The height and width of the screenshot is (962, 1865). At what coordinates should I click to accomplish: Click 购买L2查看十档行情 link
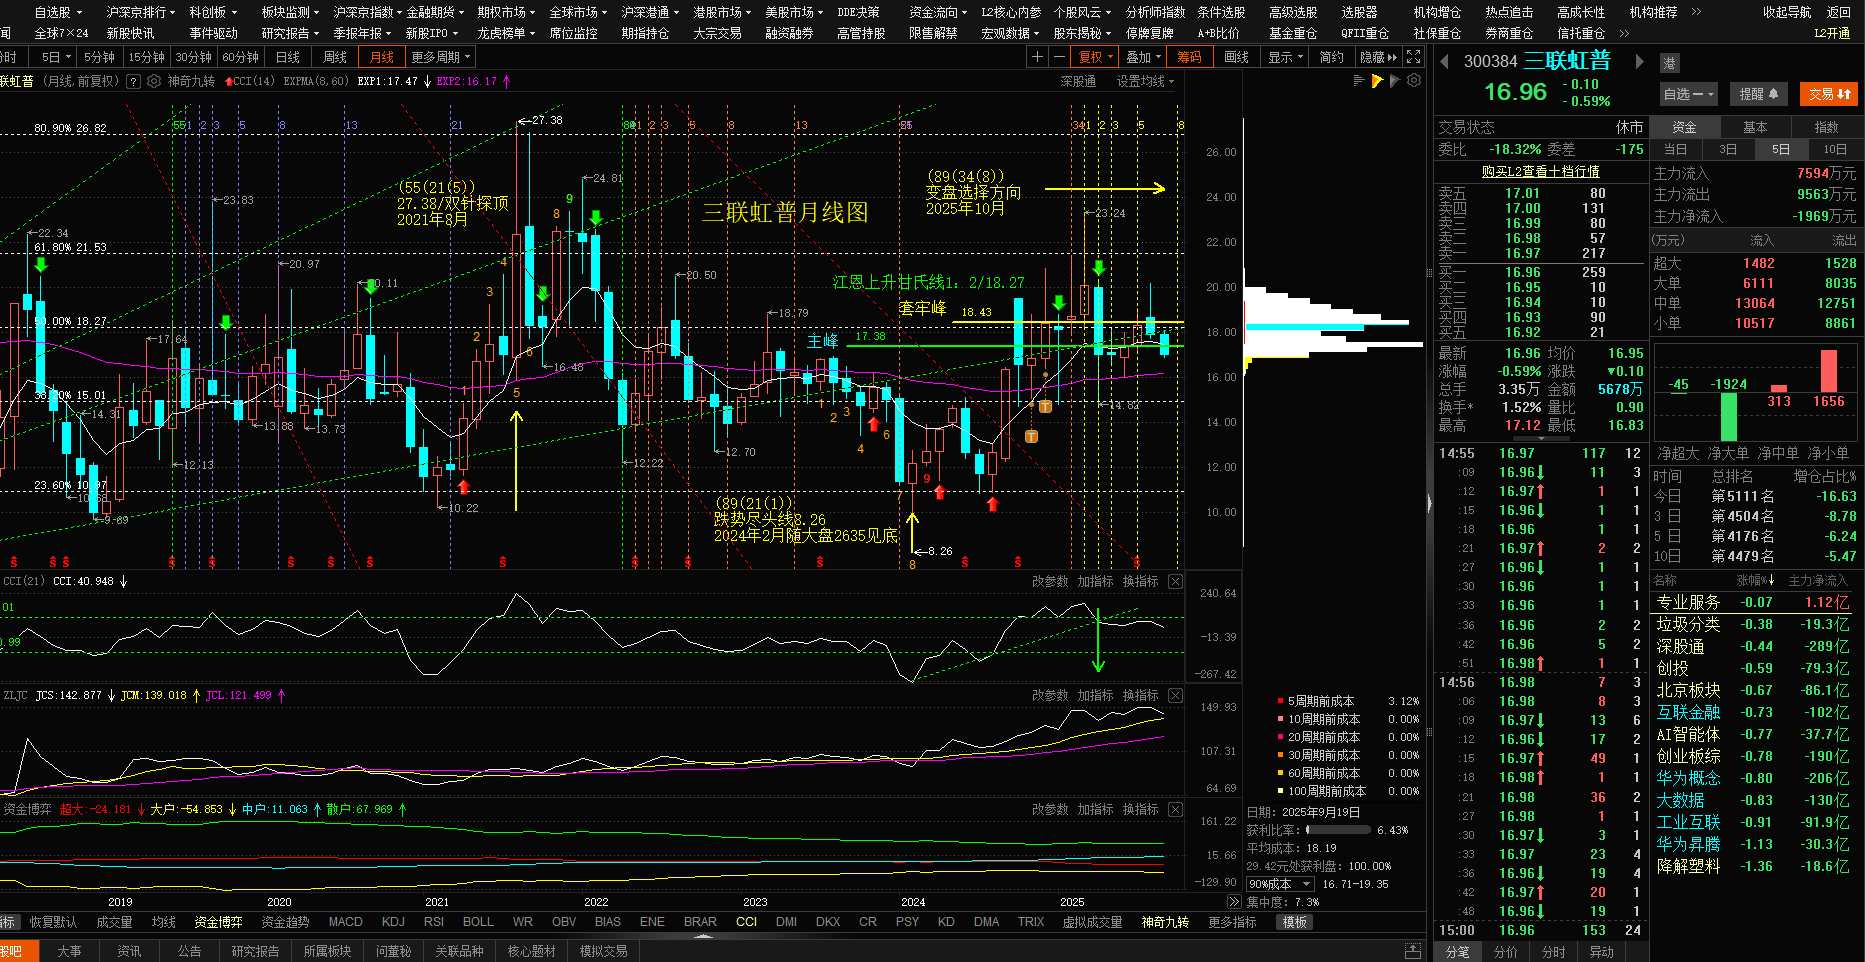1541,172
